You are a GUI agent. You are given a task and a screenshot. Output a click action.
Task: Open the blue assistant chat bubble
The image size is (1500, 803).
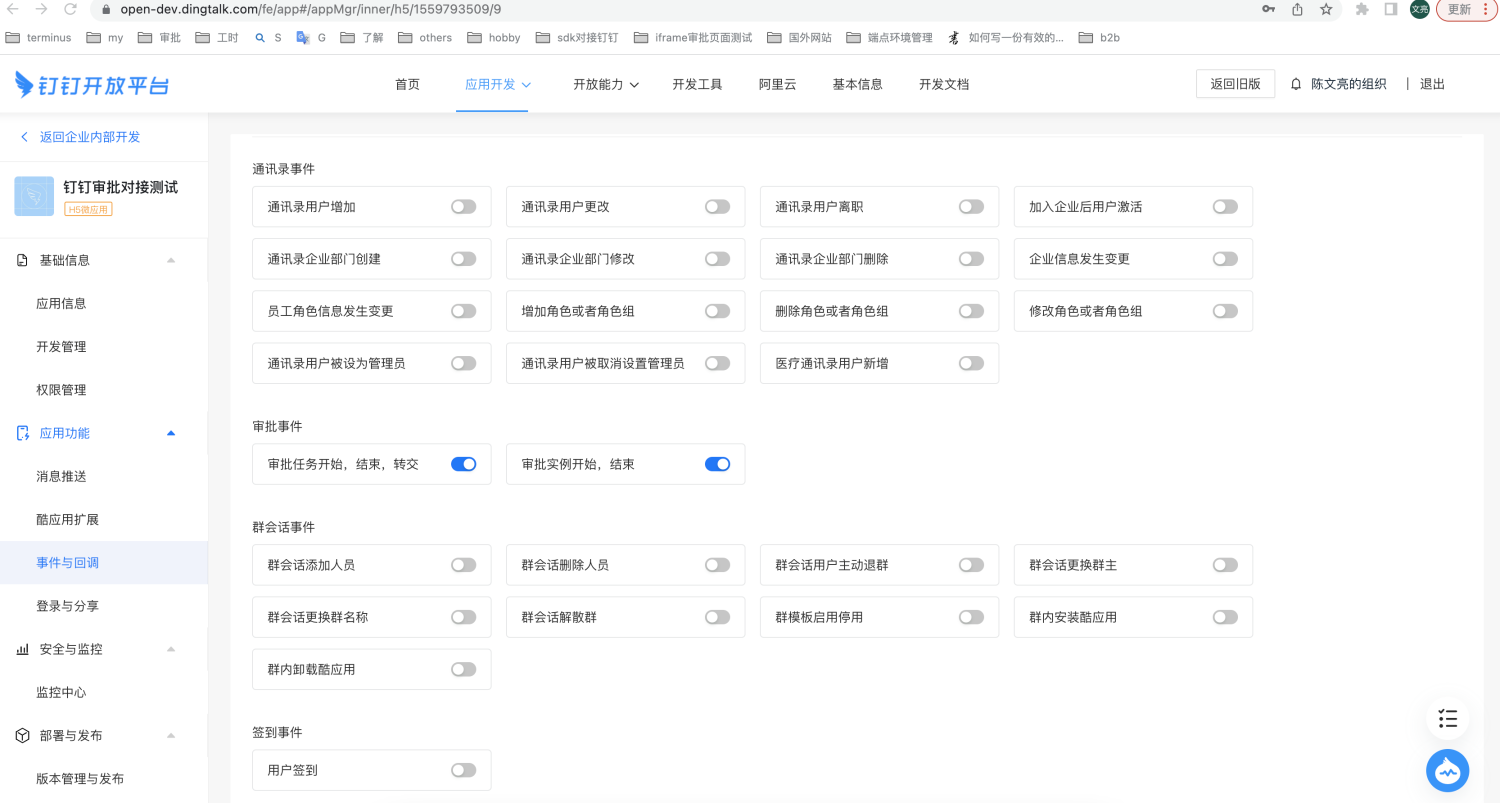1447,771
